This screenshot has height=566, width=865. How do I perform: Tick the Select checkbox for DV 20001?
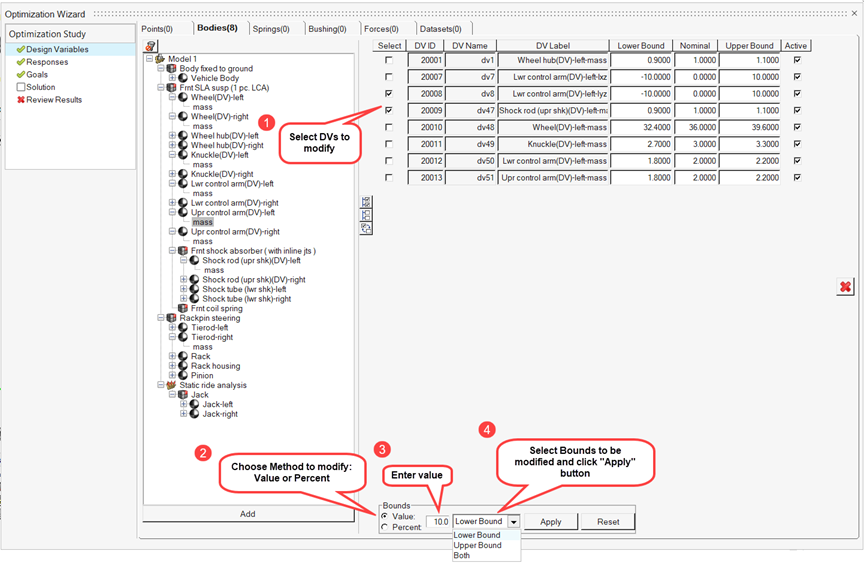389,60
